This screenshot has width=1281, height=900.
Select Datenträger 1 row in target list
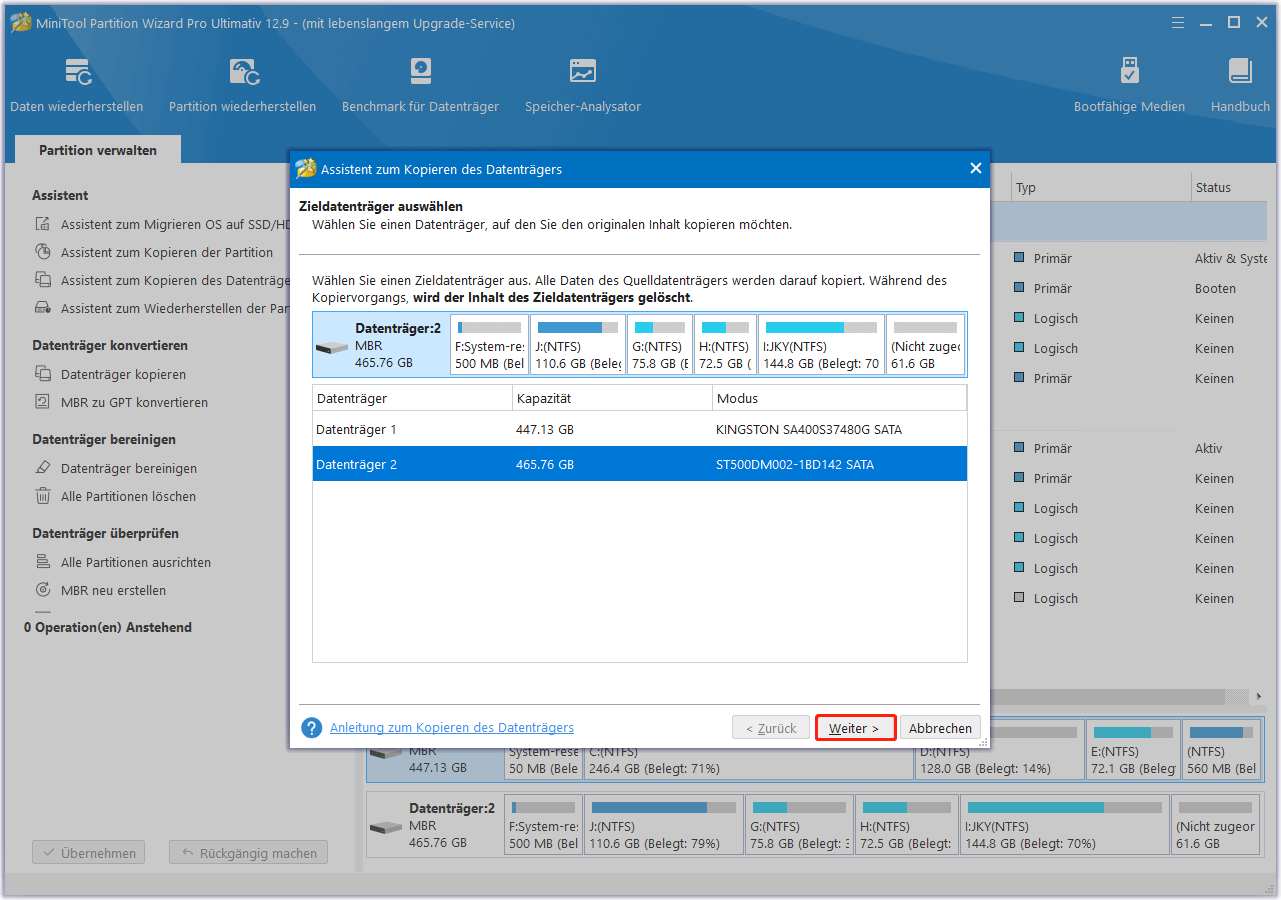click(640, 429)
